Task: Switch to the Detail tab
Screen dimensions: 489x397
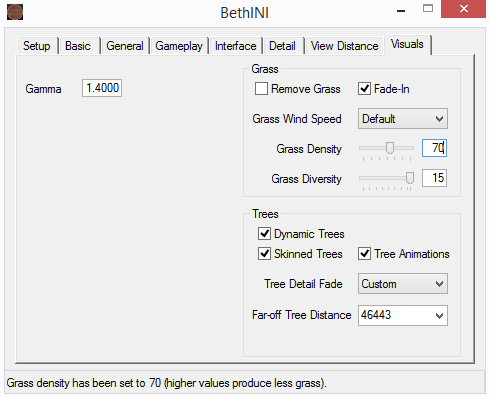Action: [x=282, y=46]
